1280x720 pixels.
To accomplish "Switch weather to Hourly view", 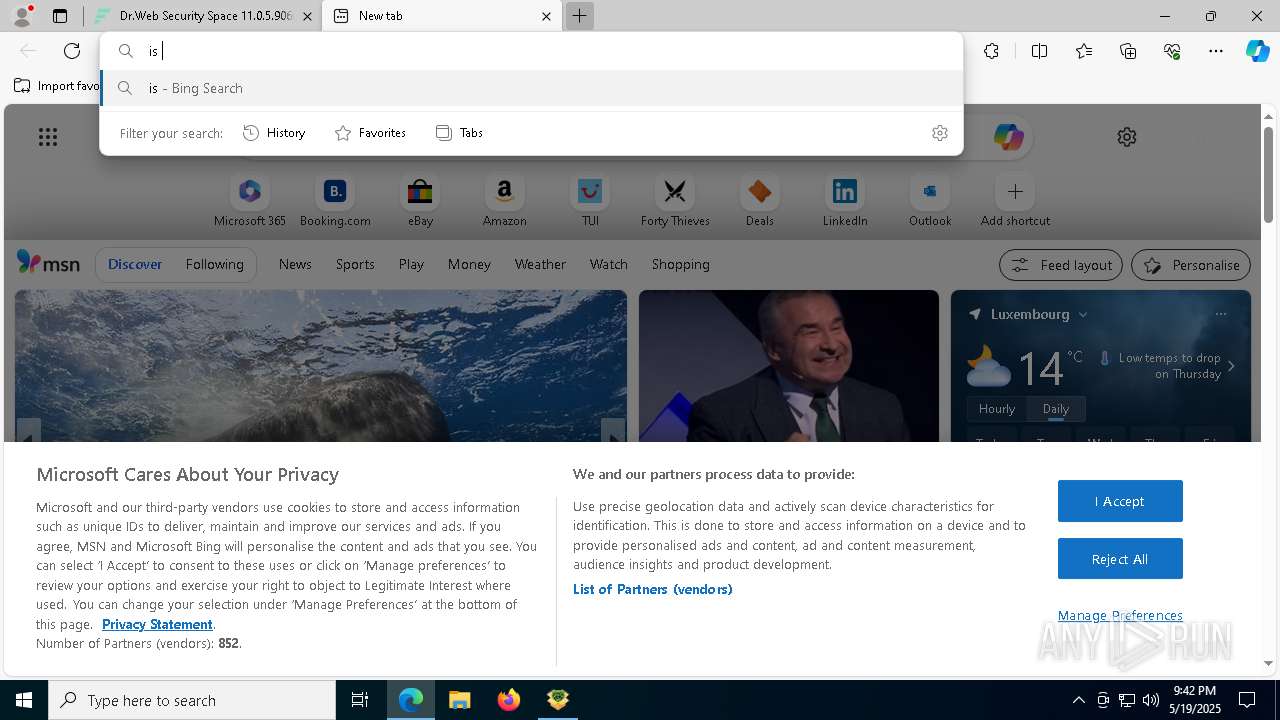I will click(x=996, y=408).
